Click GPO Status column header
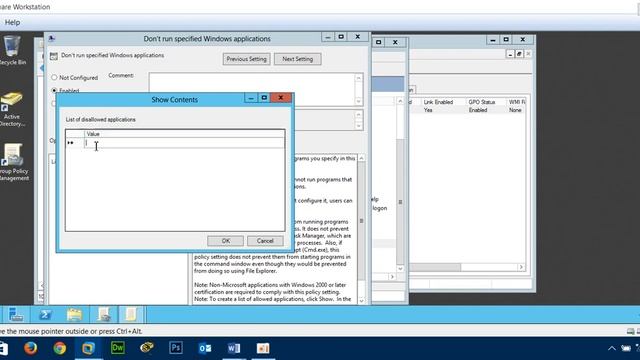Screen dimensions: 640x360 (482, 102)
